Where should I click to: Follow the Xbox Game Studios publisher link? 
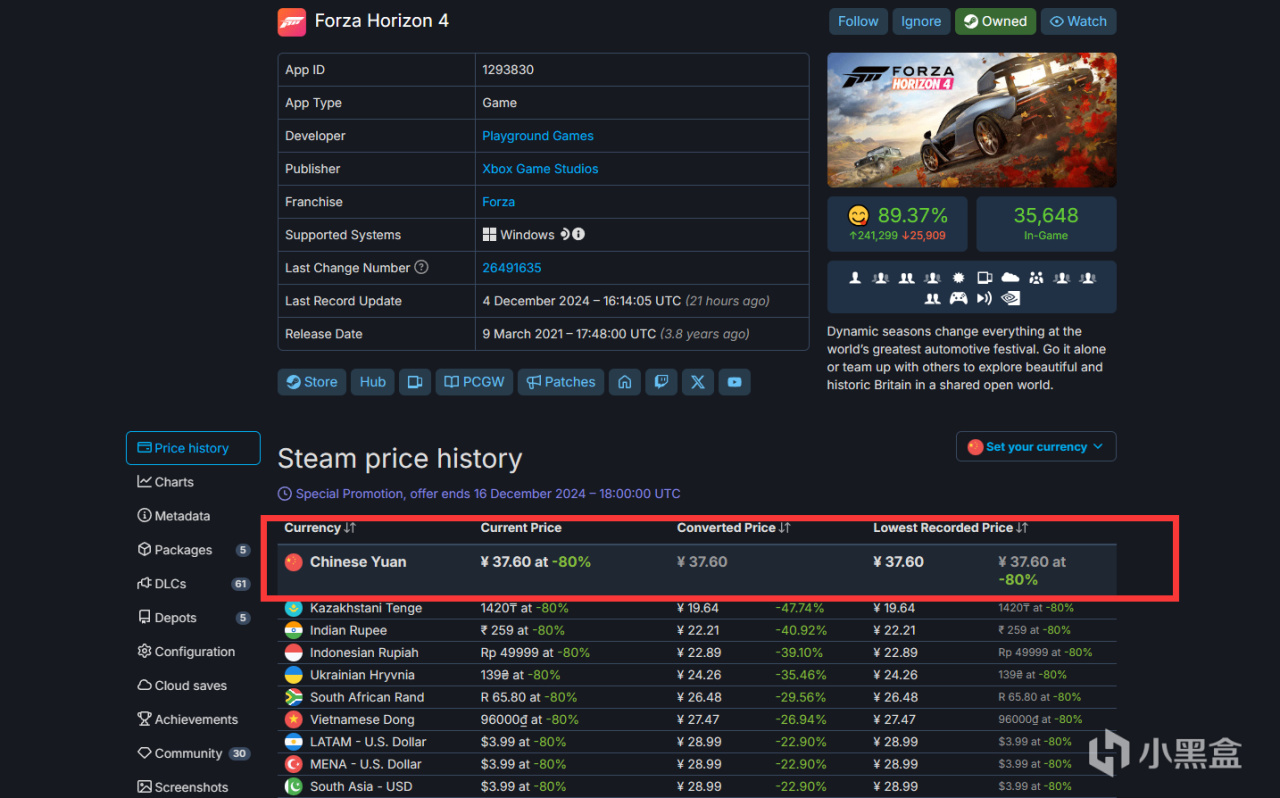tap(540, 169)
